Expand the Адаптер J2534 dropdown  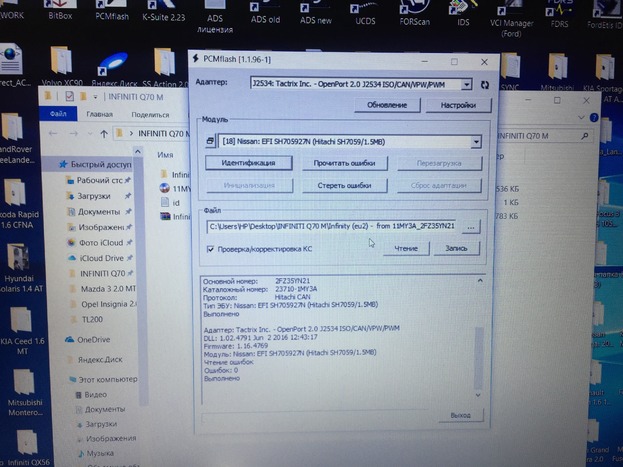tap(470, 84)
